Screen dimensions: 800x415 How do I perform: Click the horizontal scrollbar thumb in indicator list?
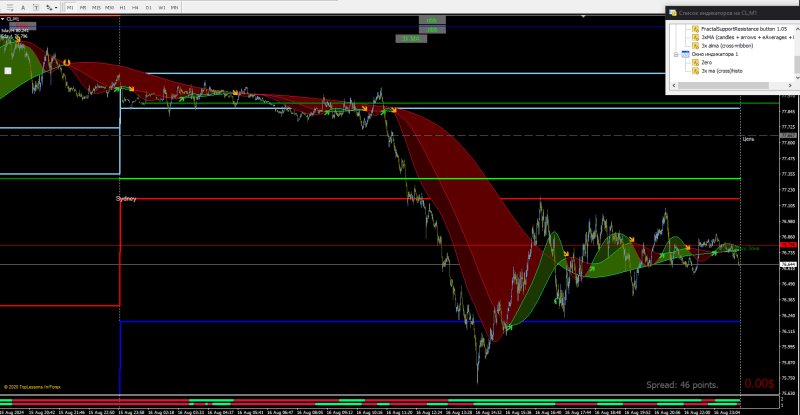click(723, 85)
